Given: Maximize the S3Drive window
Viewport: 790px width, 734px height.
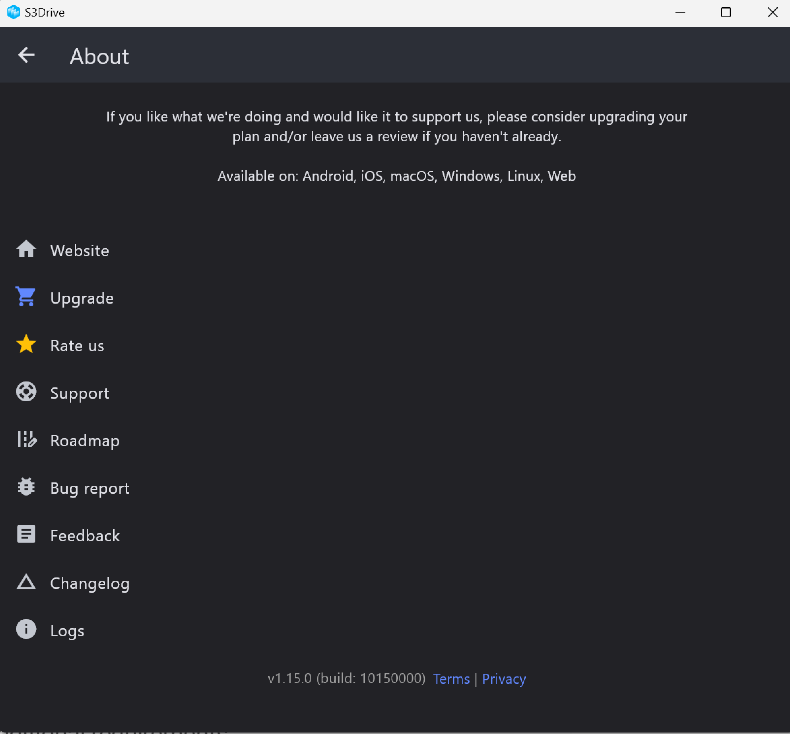Looking at the screenshot, I should 726,12.
